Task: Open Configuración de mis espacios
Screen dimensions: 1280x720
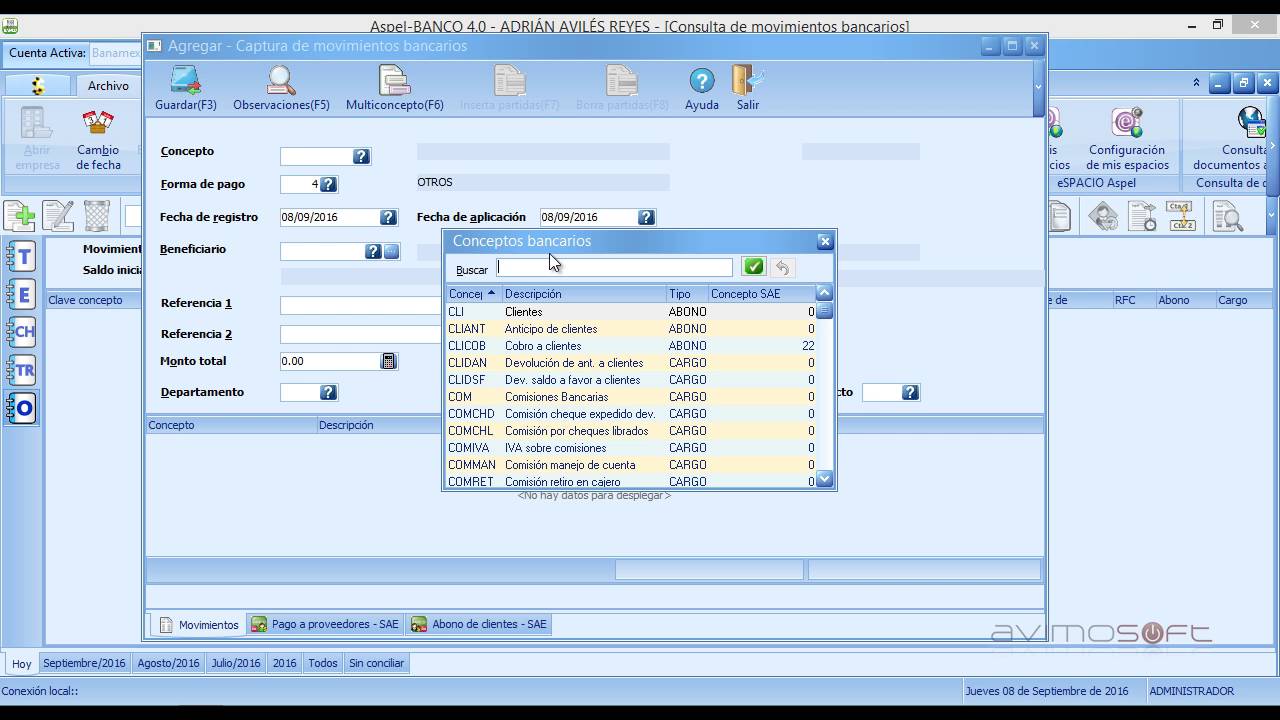Action: (x=1128, y=140)
